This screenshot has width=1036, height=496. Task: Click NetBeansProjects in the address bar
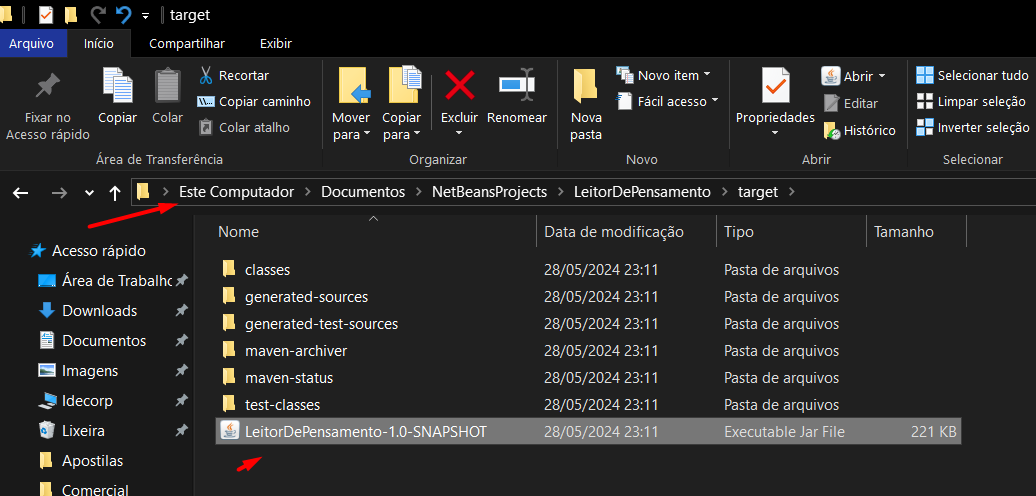tap(490, 192)
